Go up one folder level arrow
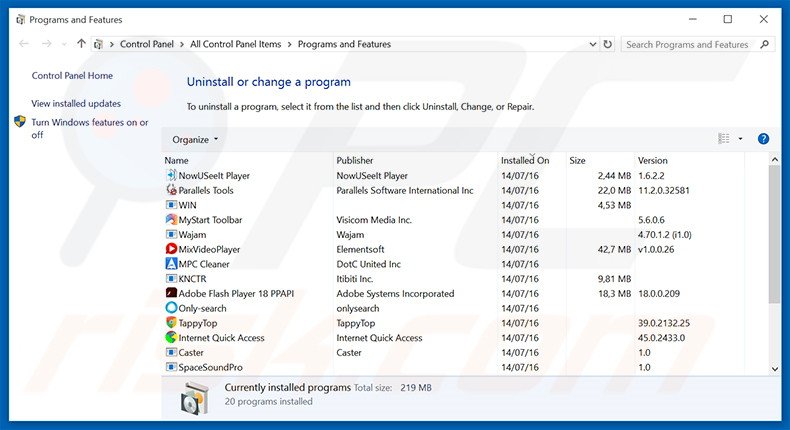The height and width of the screenshot is (430, 790). (x=81, y=44)
